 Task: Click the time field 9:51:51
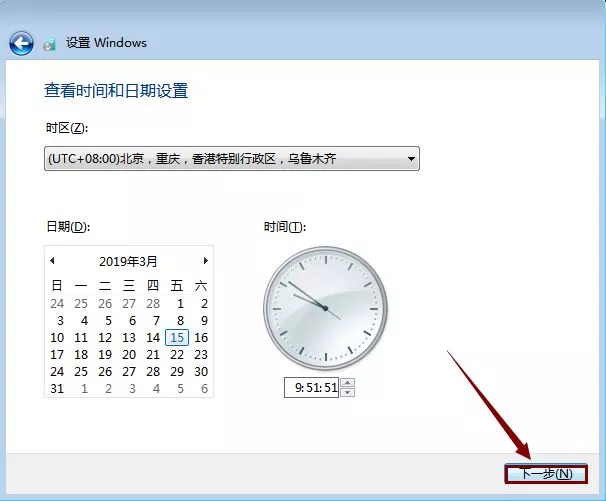point(312,387)
